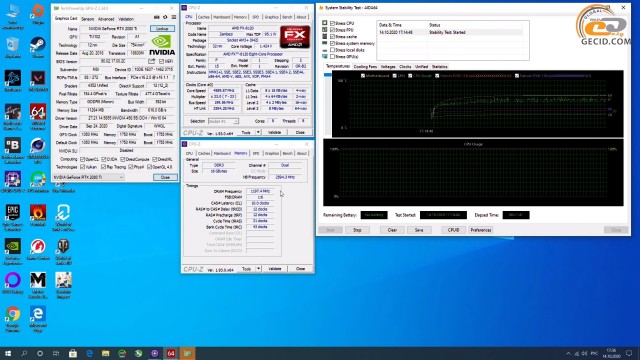The height and width of the screenshot is (360, 640).
Task: Launch the AIDA64 desktop shortcut
Action: [38, 117]
